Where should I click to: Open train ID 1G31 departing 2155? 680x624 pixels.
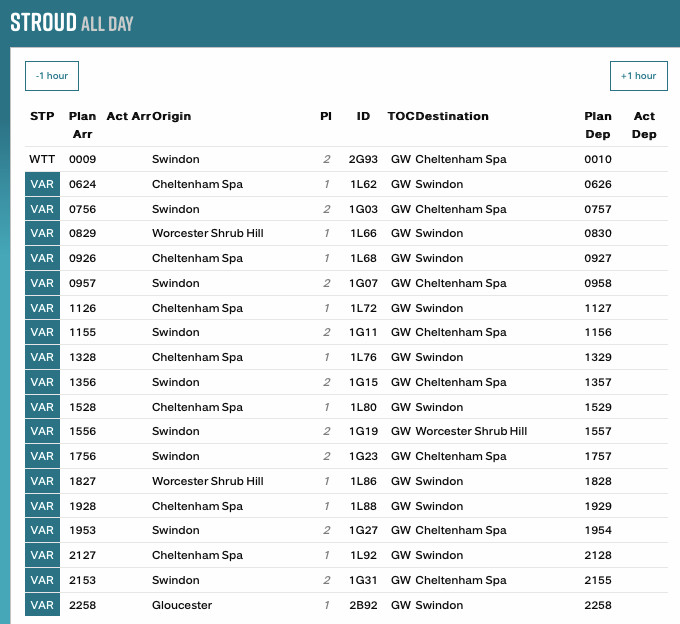pyautogui.click(x=363, y=580)
